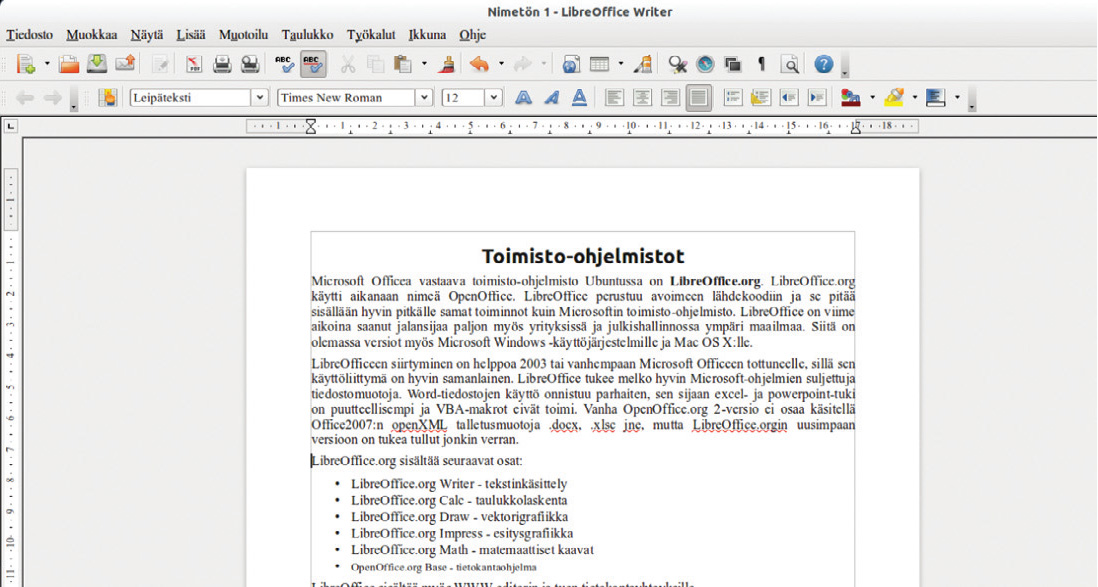Open the Styles and Formatting window
This screenshot has width=1098, height=587.
point(107,97)
